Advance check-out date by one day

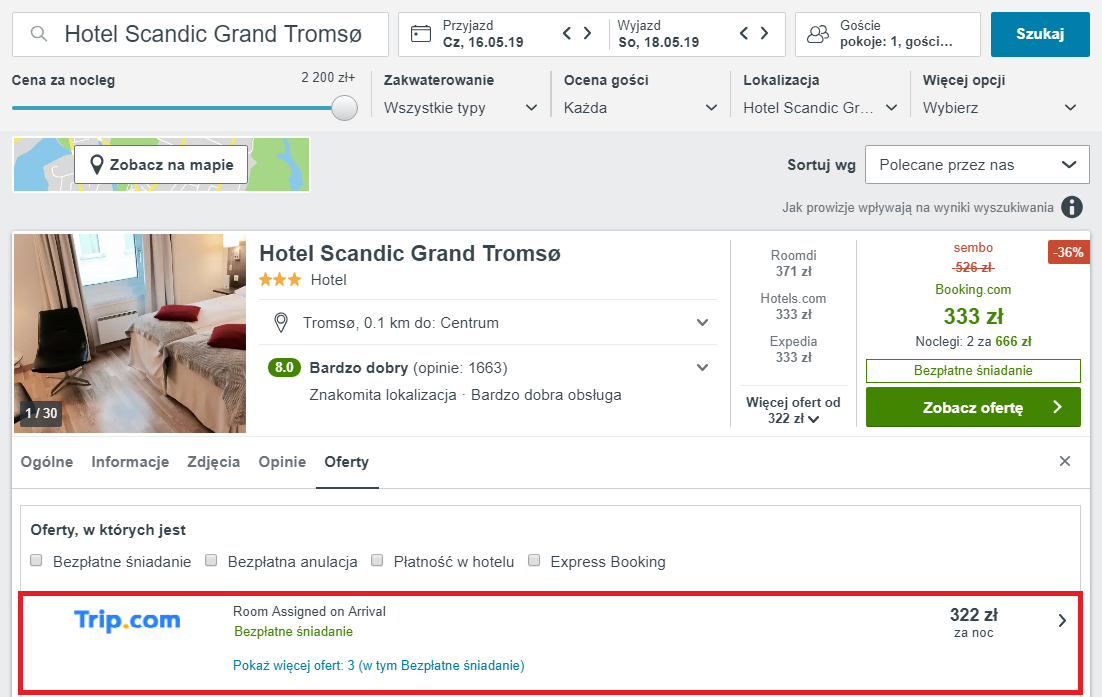[765, 34]
